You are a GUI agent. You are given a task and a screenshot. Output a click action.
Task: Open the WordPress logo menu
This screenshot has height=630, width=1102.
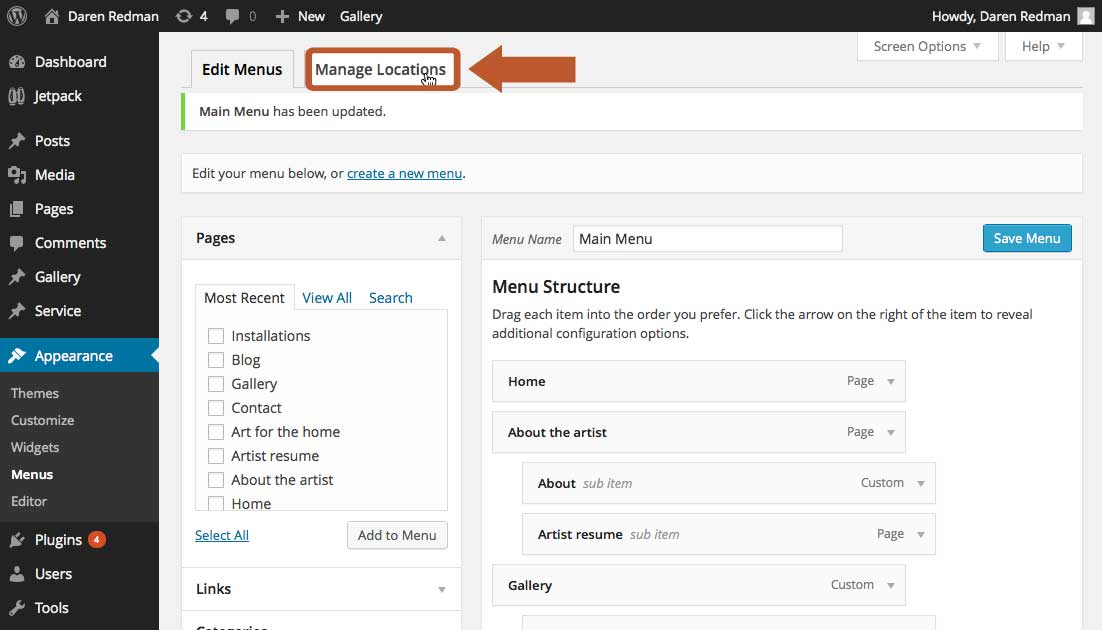coord(17,15)
